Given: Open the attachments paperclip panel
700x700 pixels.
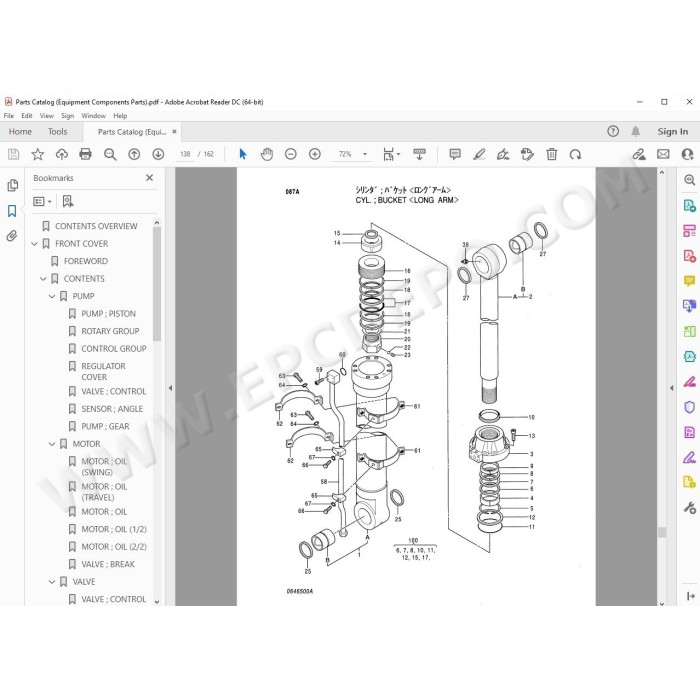Looking at the screenshot, I should (12, 235).
